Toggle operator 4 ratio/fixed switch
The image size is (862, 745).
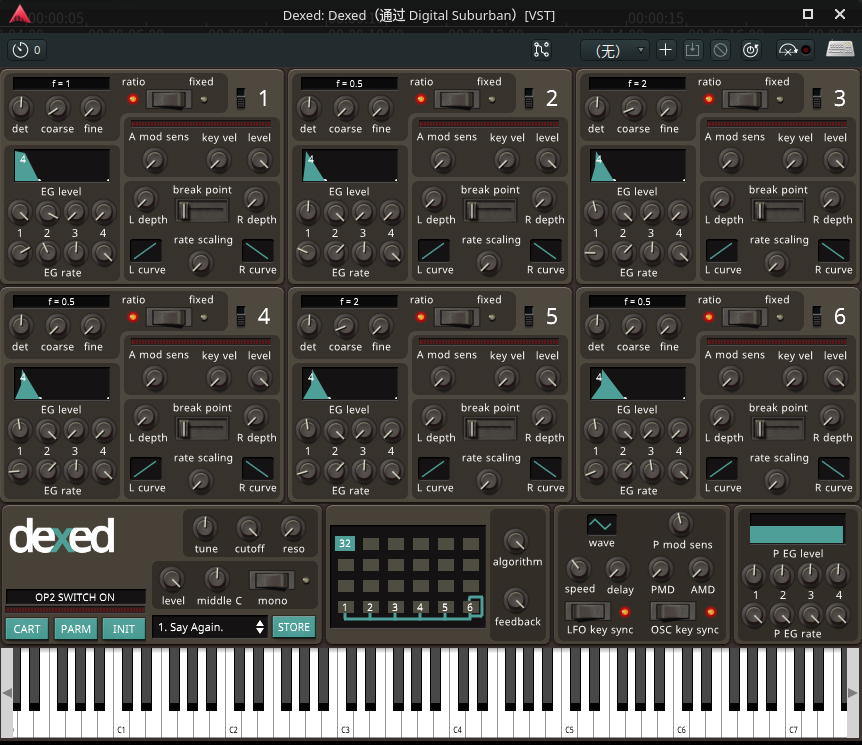coord(169,317)
